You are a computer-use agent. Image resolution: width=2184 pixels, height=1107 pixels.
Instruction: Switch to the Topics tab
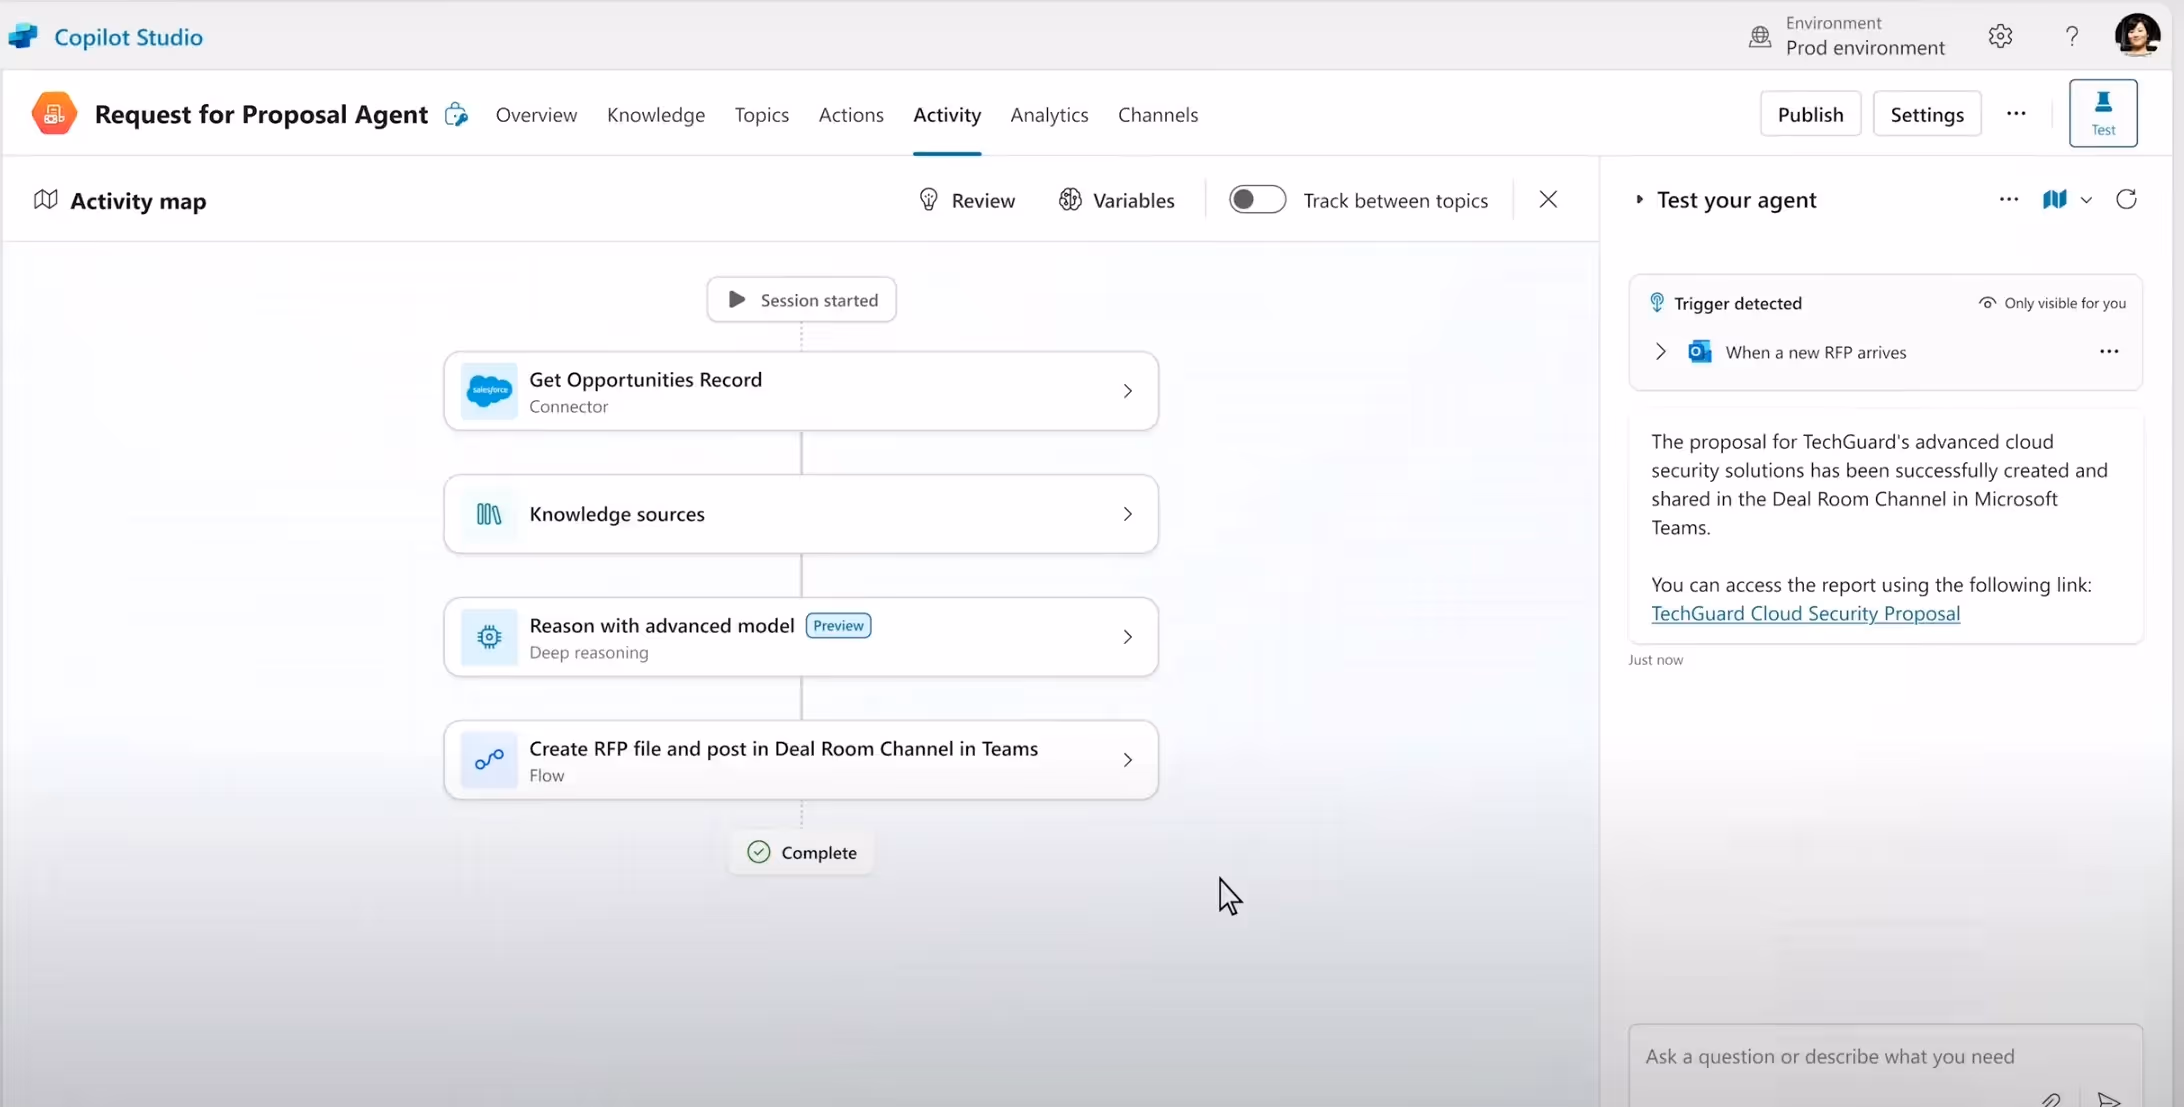click(761, 114)
